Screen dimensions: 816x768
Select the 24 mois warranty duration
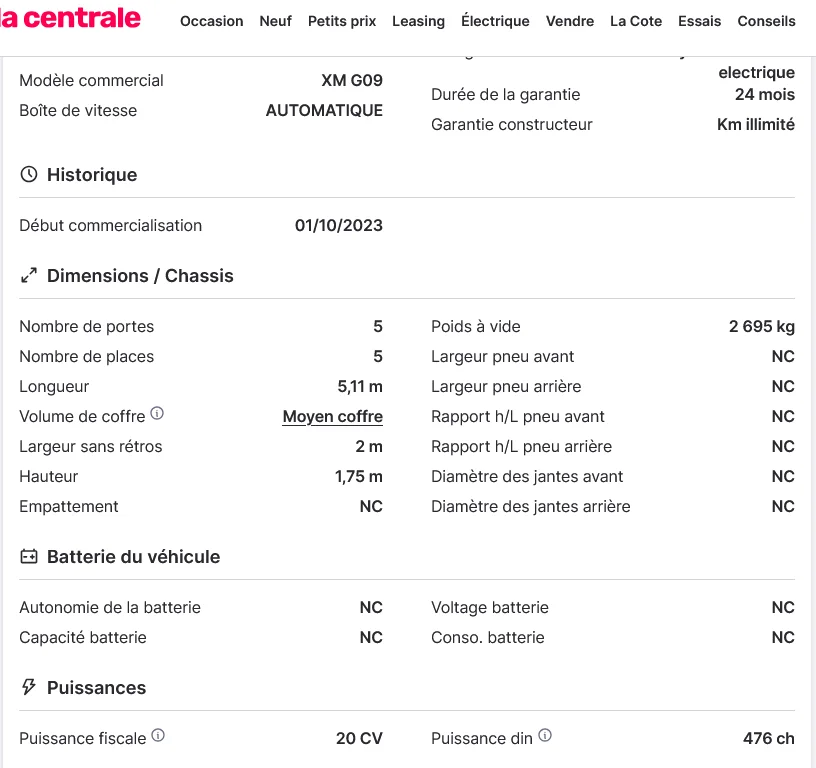(x=765, y=95)
